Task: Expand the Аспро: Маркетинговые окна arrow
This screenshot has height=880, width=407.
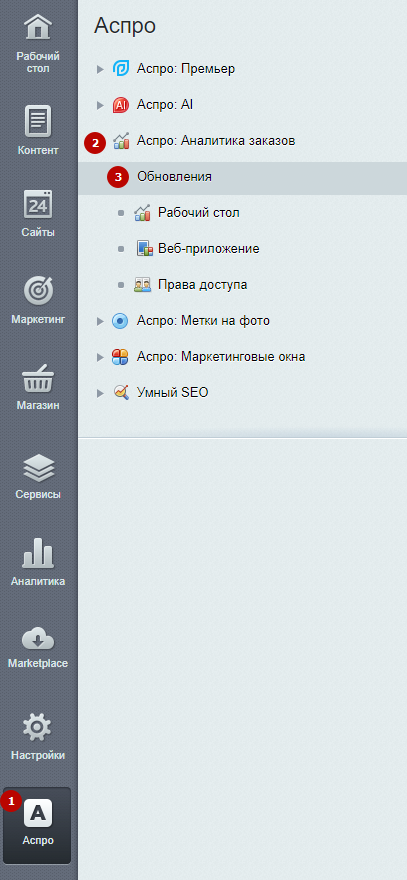Action: [100, 357]
